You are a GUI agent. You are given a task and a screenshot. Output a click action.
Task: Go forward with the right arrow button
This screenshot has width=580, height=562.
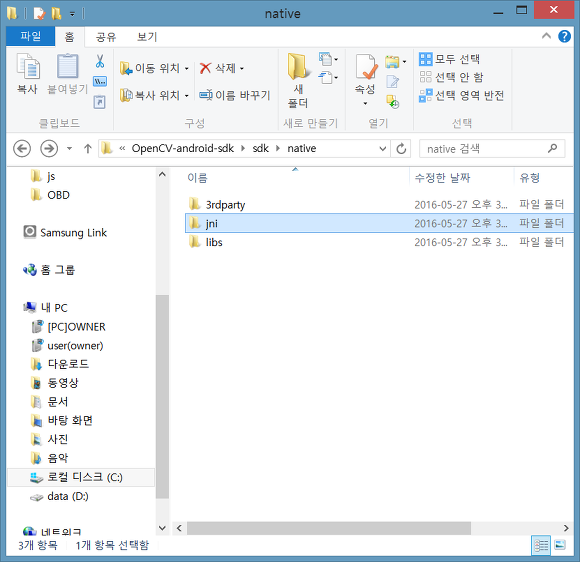coord(49,149)
